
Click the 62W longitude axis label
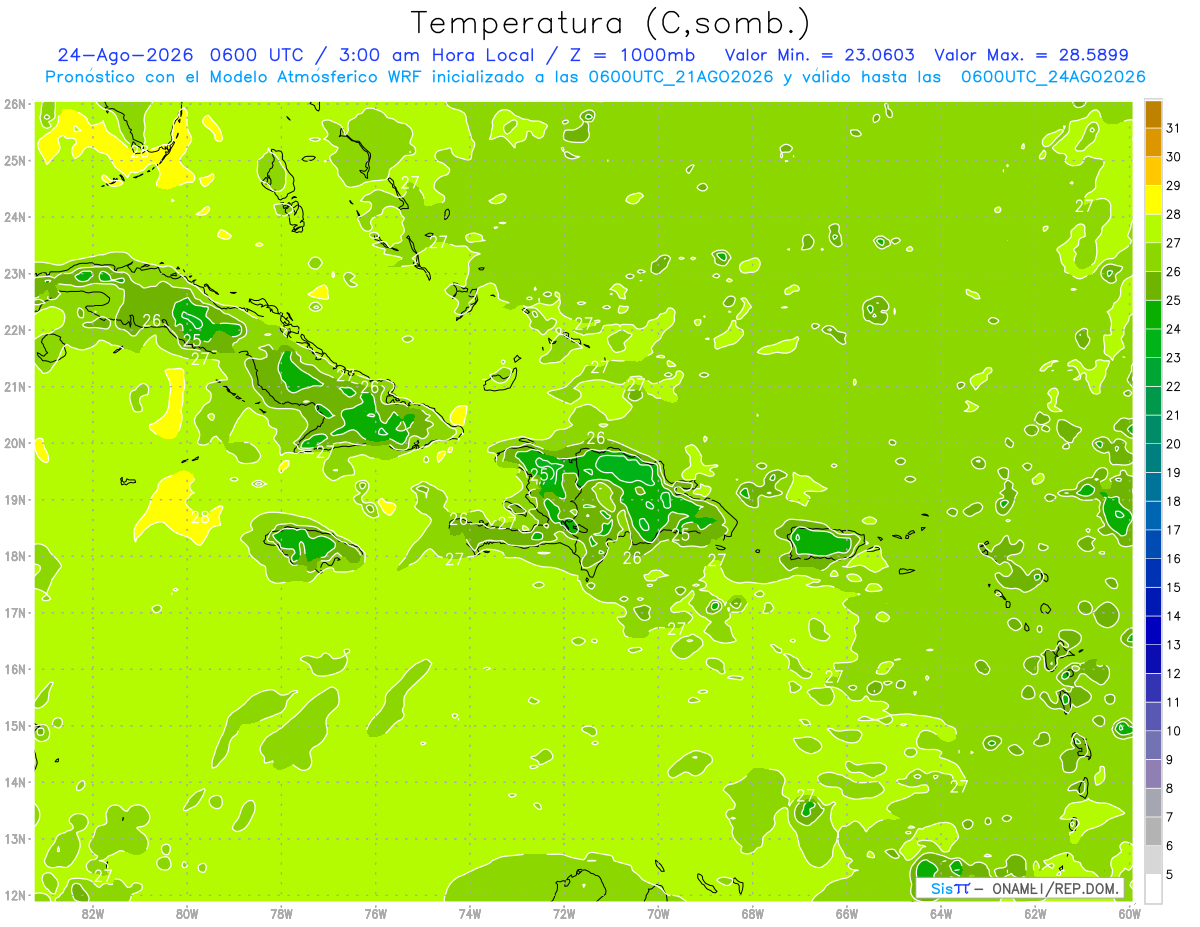(x=1035, y=912)
